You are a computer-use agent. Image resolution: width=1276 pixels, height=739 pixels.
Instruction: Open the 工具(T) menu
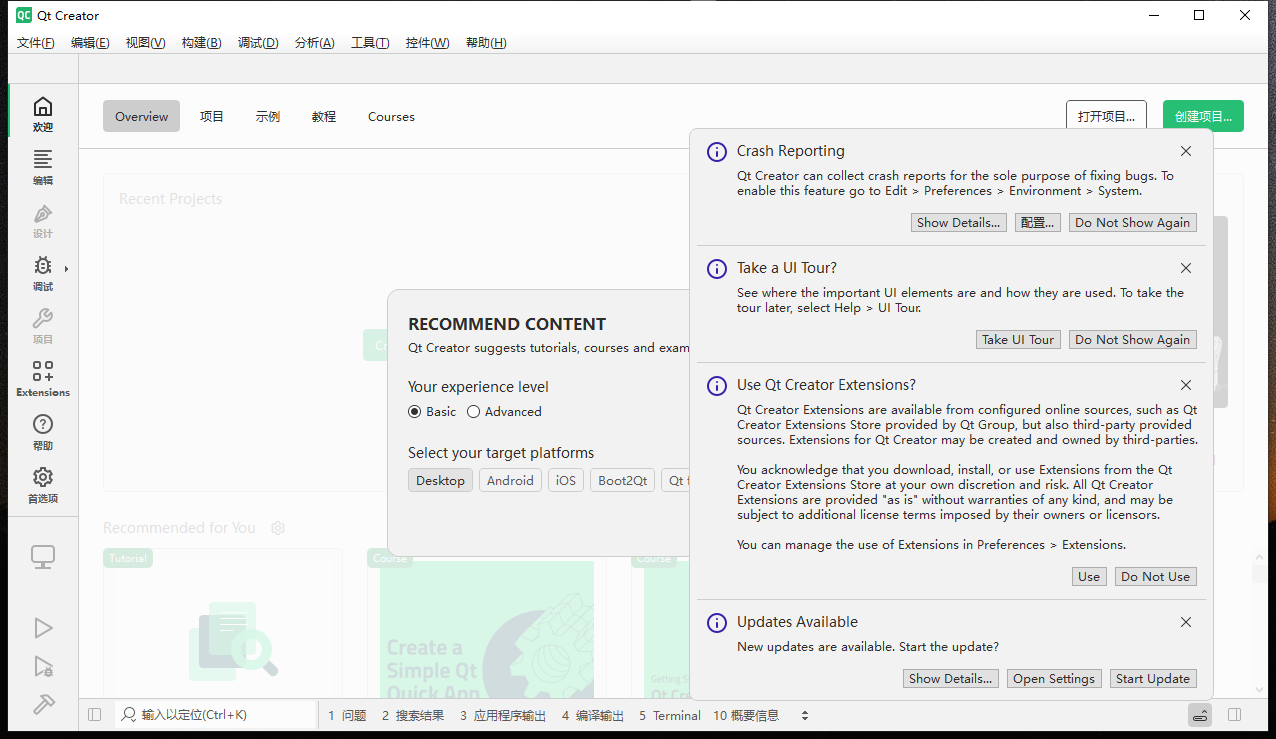pos(370,43)
